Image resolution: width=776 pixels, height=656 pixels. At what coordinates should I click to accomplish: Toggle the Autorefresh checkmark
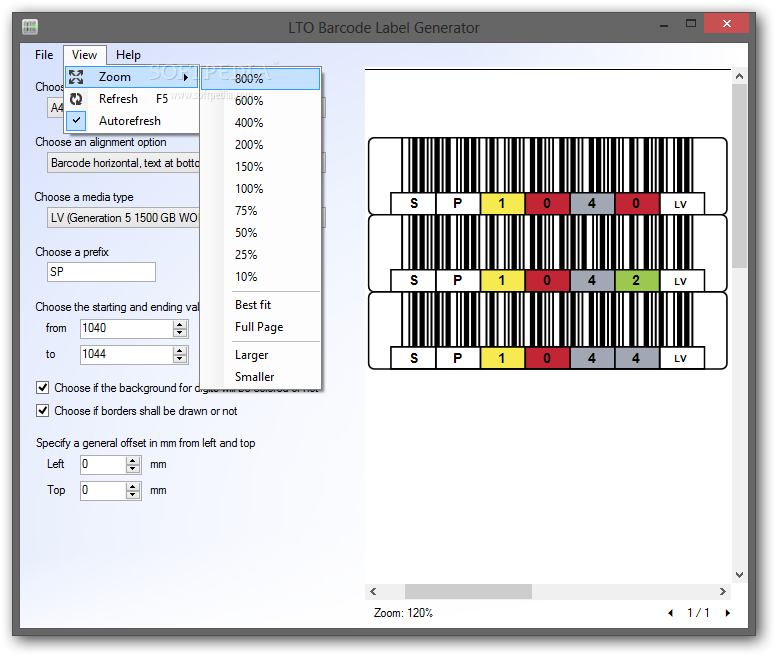tap(76, 120)
